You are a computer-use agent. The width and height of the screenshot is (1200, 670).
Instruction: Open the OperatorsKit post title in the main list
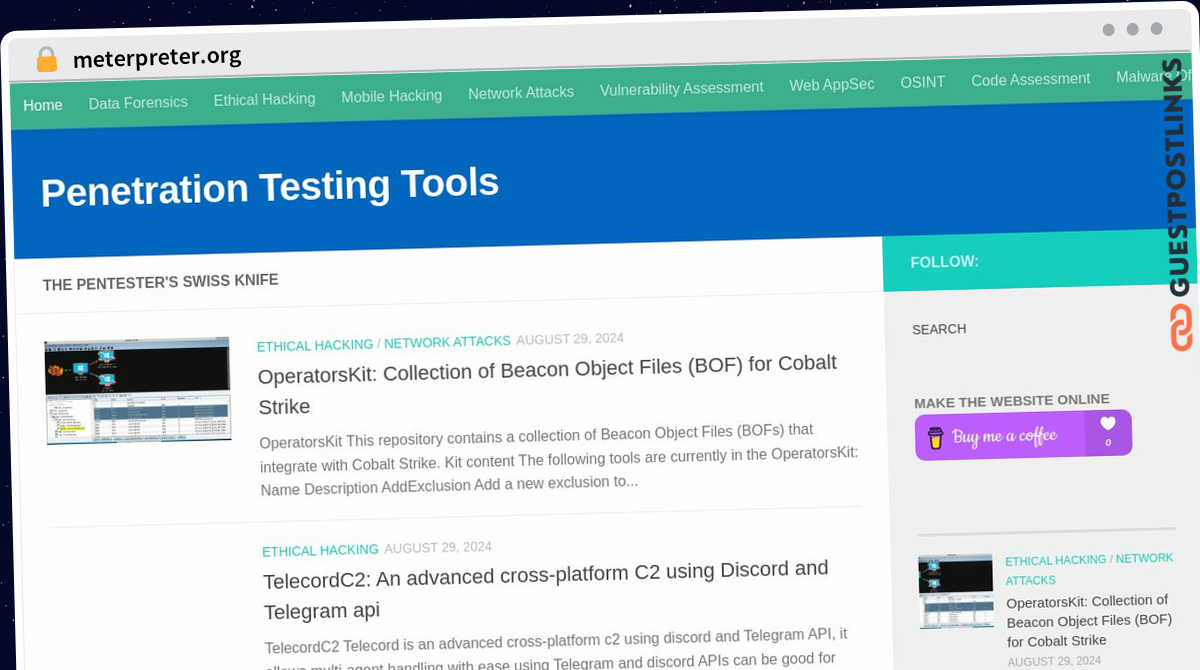tap(547, 384)
